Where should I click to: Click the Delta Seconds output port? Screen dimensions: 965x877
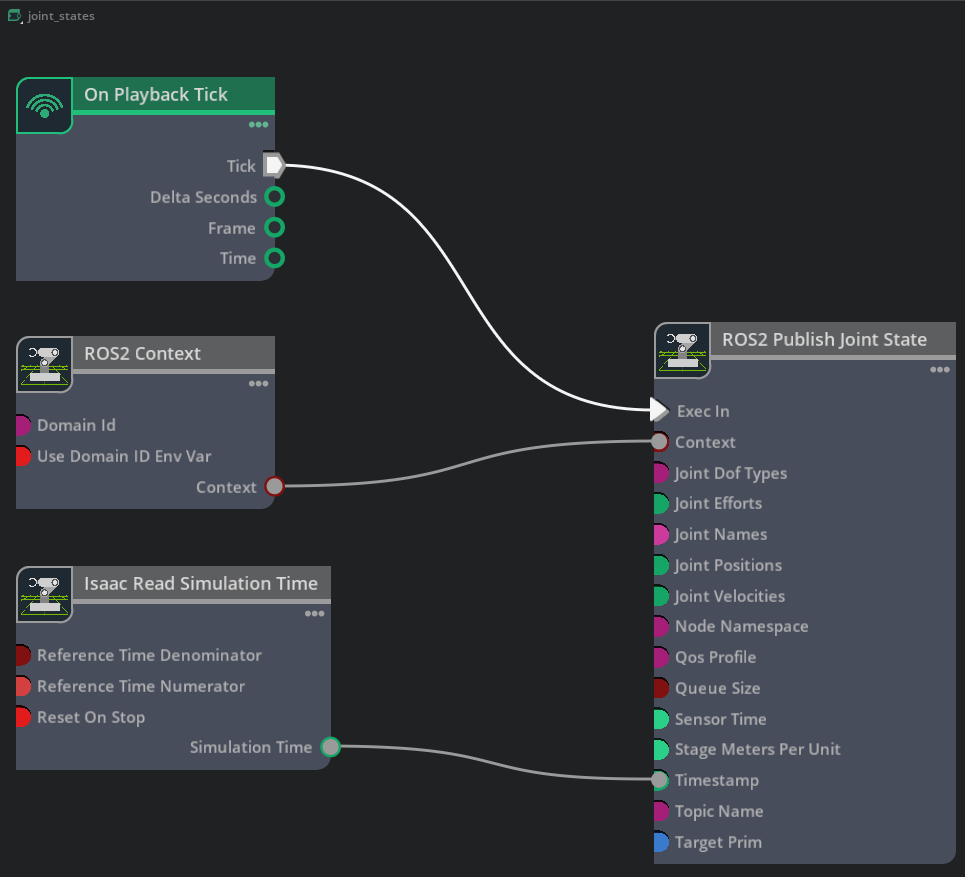[x=274, y=197]
